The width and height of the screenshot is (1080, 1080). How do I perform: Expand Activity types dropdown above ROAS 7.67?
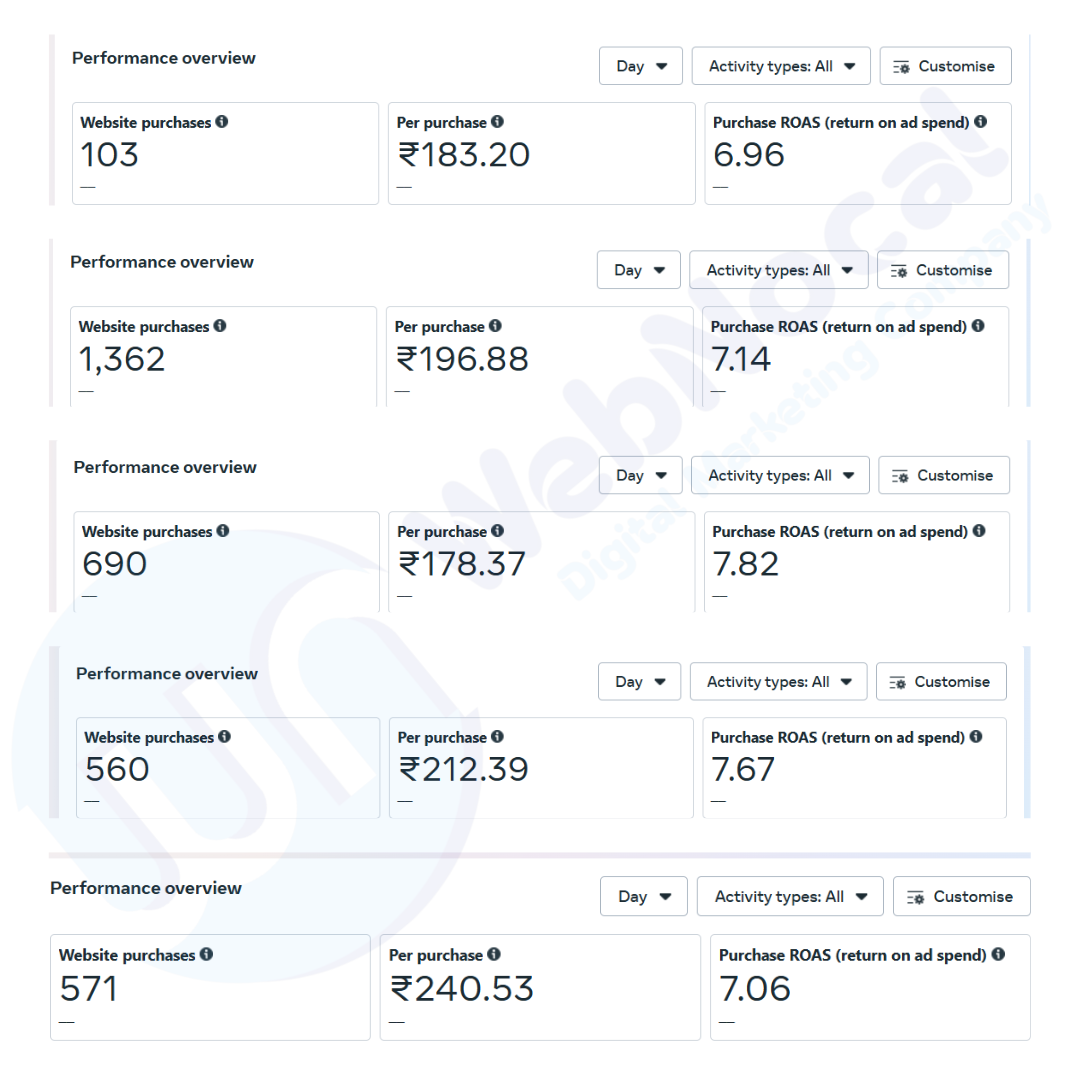[x=778, y=681]
